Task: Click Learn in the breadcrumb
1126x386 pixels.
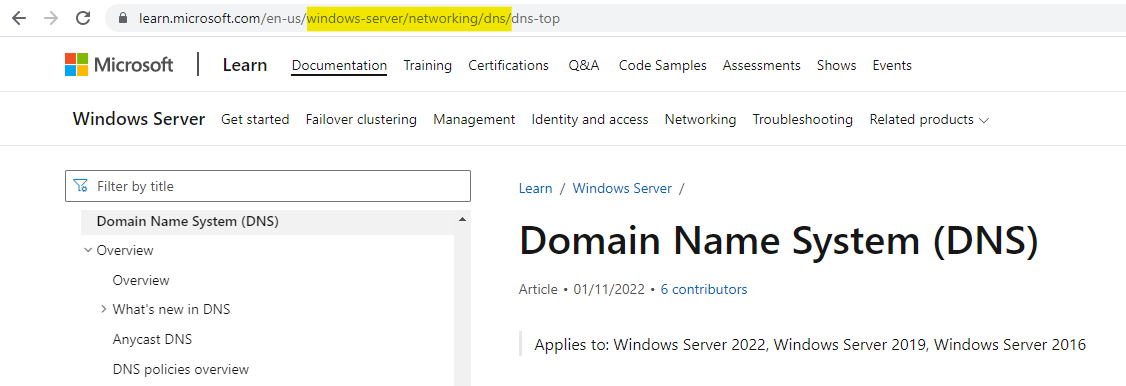Action: 536,189
